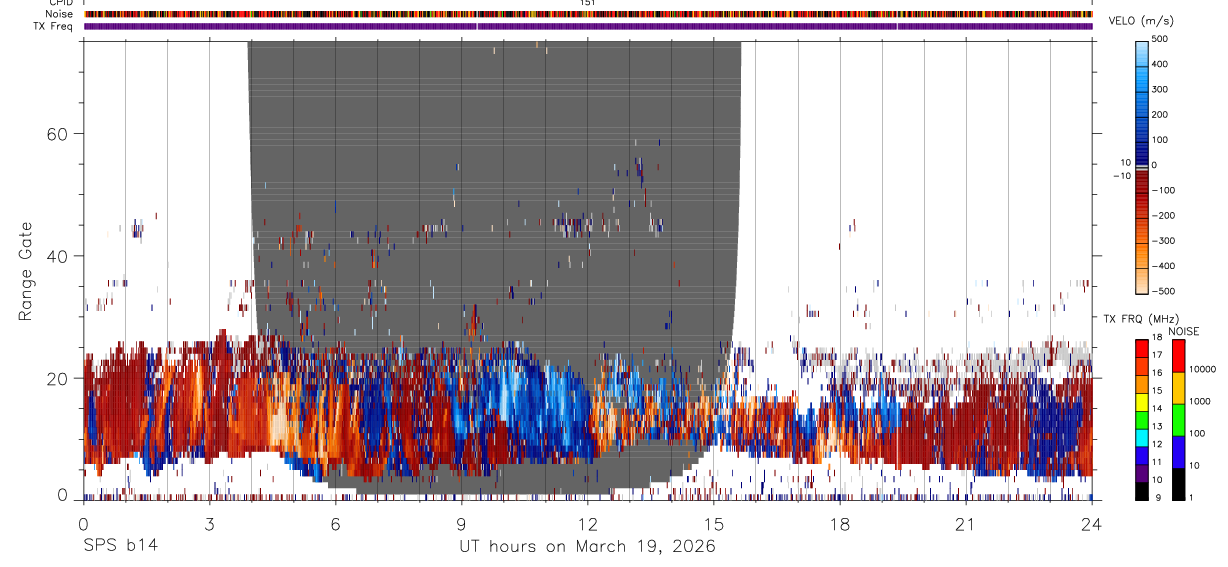Click the blue 10–100 NOISE swatch
Screen dimensions: 1228x567
[x=1178, y=452]
